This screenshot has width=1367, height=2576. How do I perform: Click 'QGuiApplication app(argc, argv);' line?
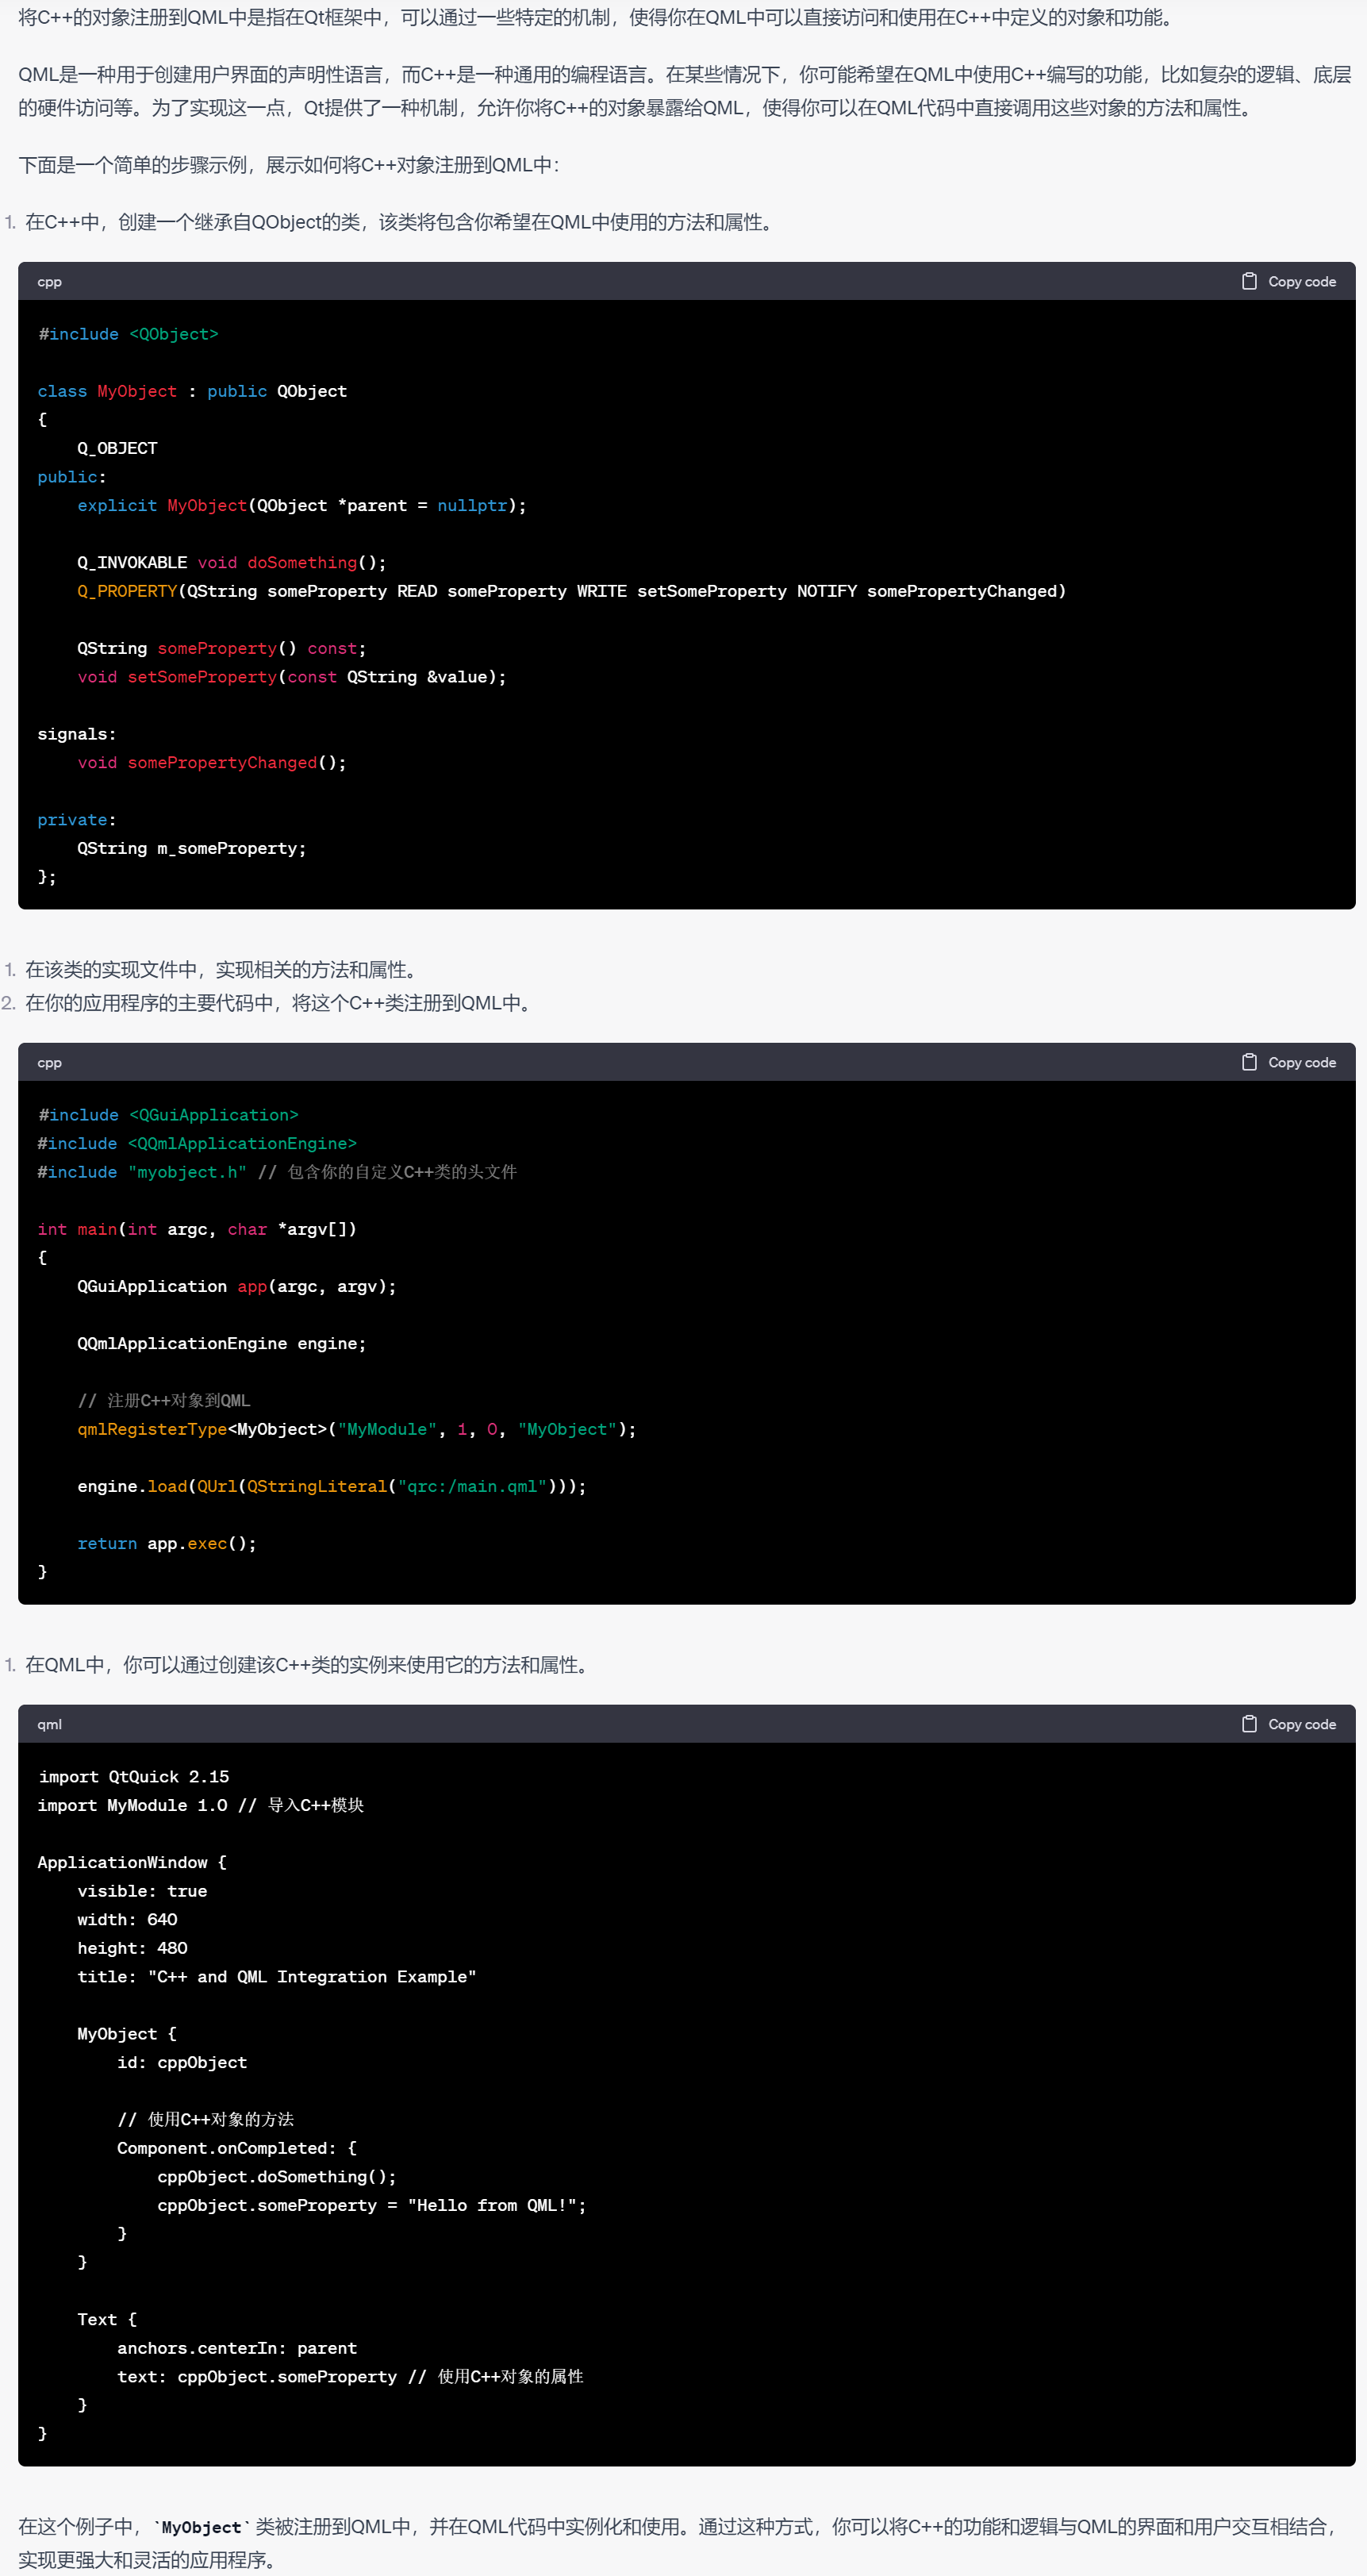237,1286
